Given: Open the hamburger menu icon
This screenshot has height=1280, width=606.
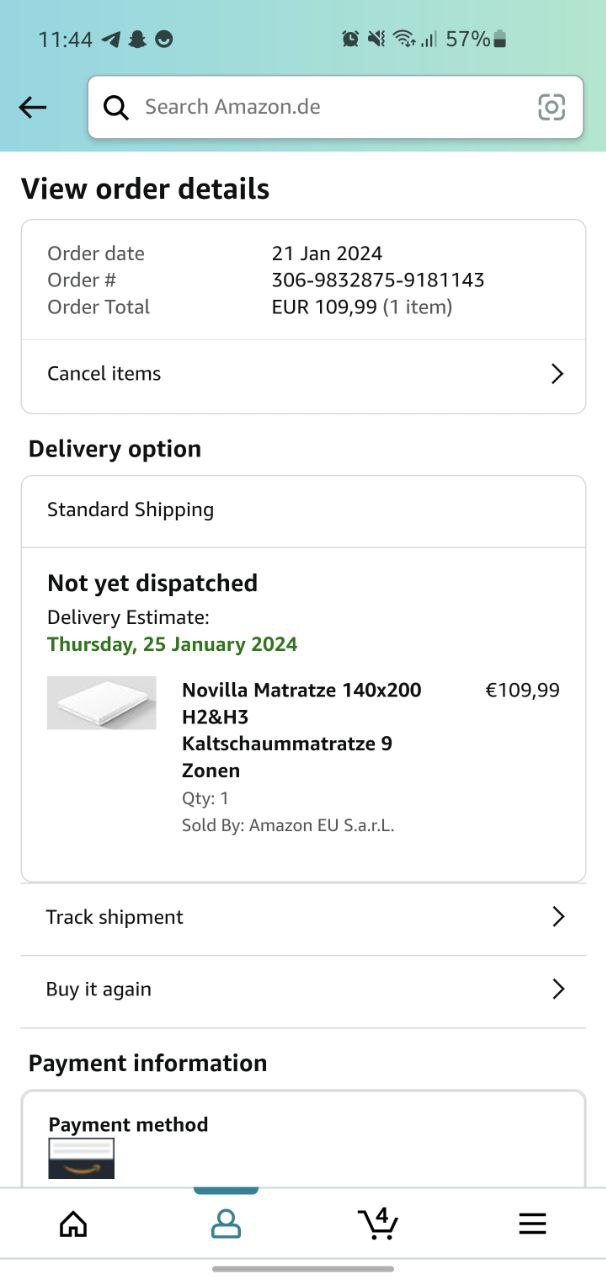Looking at the screenshot, I should (532, 1223).
